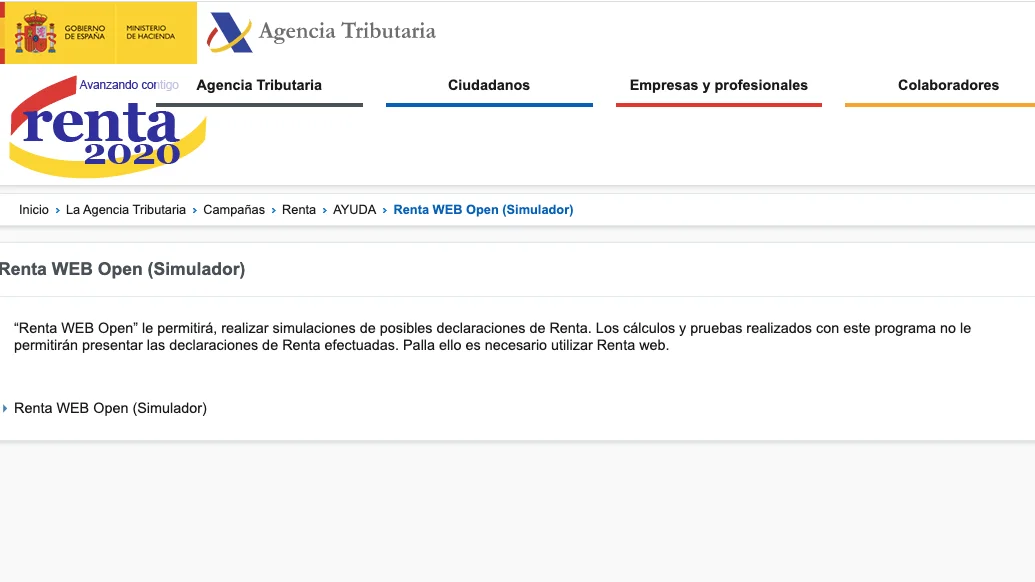Open the Renta WEB Open (Simulador) list link
The width and height of the screenshot is (1035, 582).
[x=110, y=408]
